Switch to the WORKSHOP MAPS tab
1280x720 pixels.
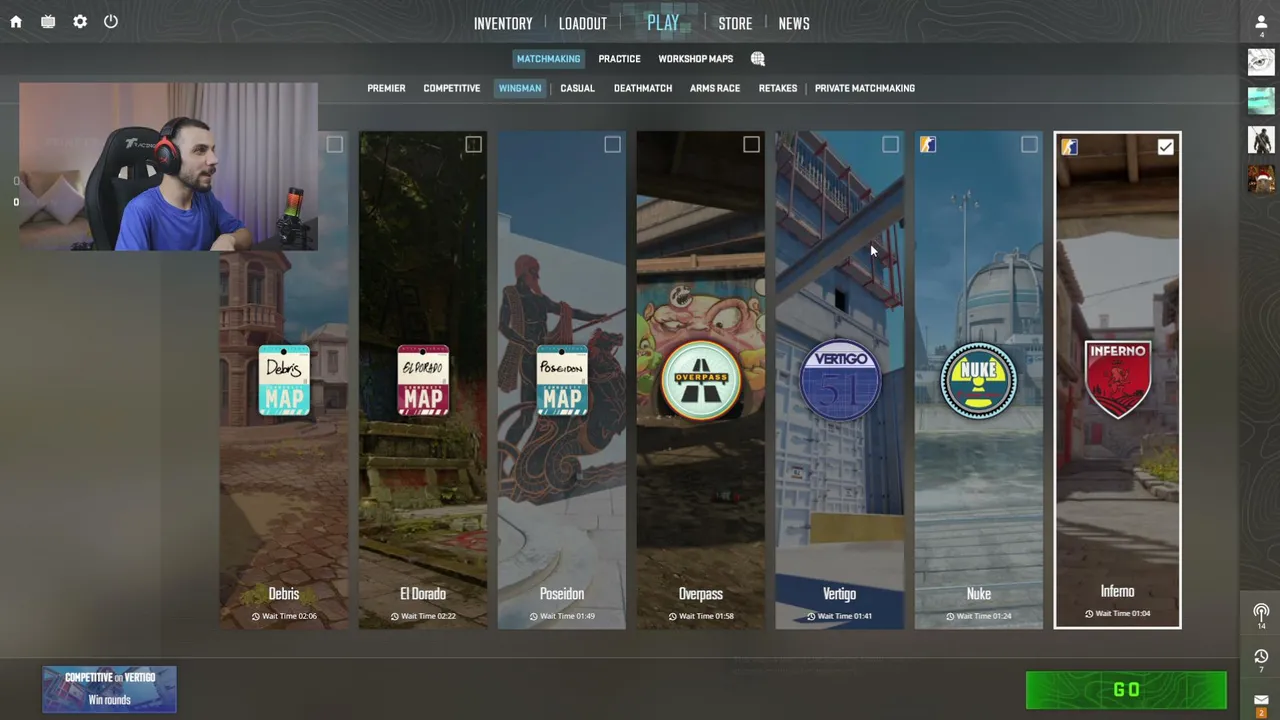click(x=696, y=59)
